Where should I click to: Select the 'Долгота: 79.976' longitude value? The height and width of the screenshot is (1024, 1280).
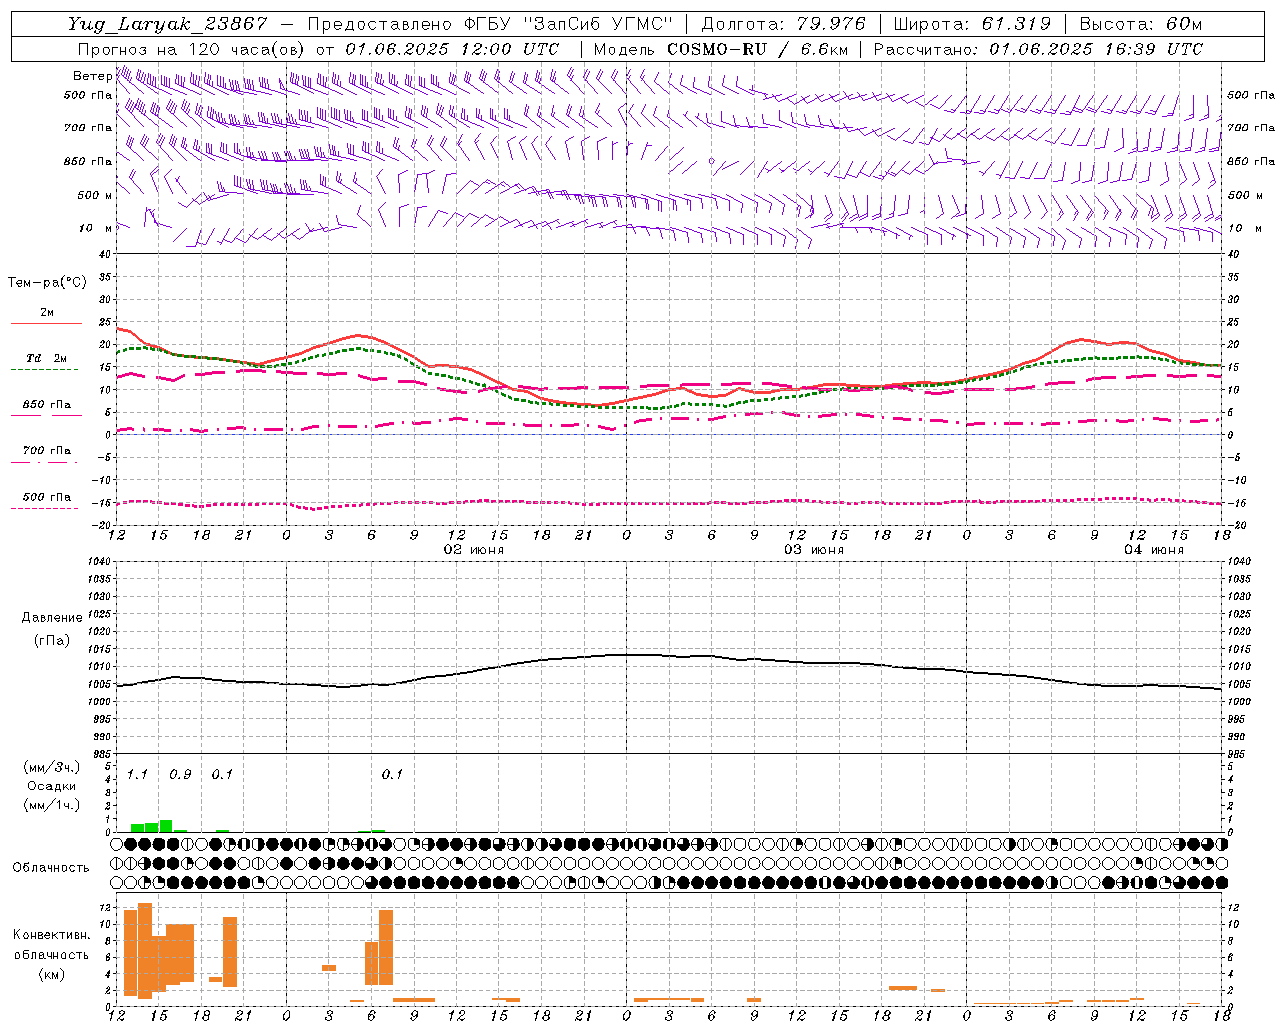click(x=784, y=24)
